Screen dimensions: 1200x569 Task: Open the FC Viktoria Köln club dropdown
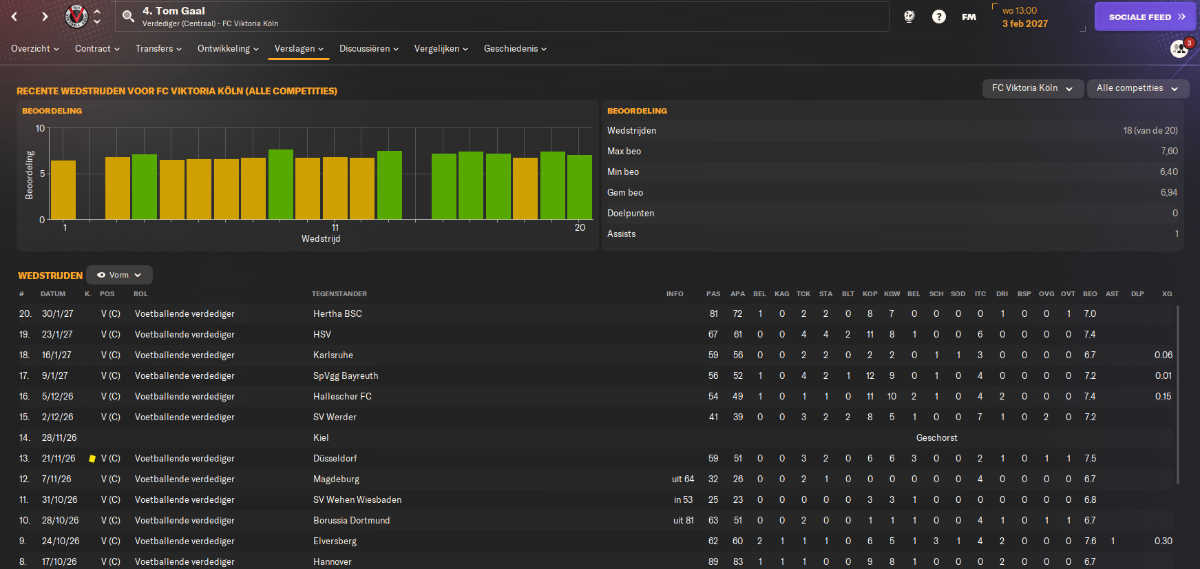click(x=1033, y=89)
